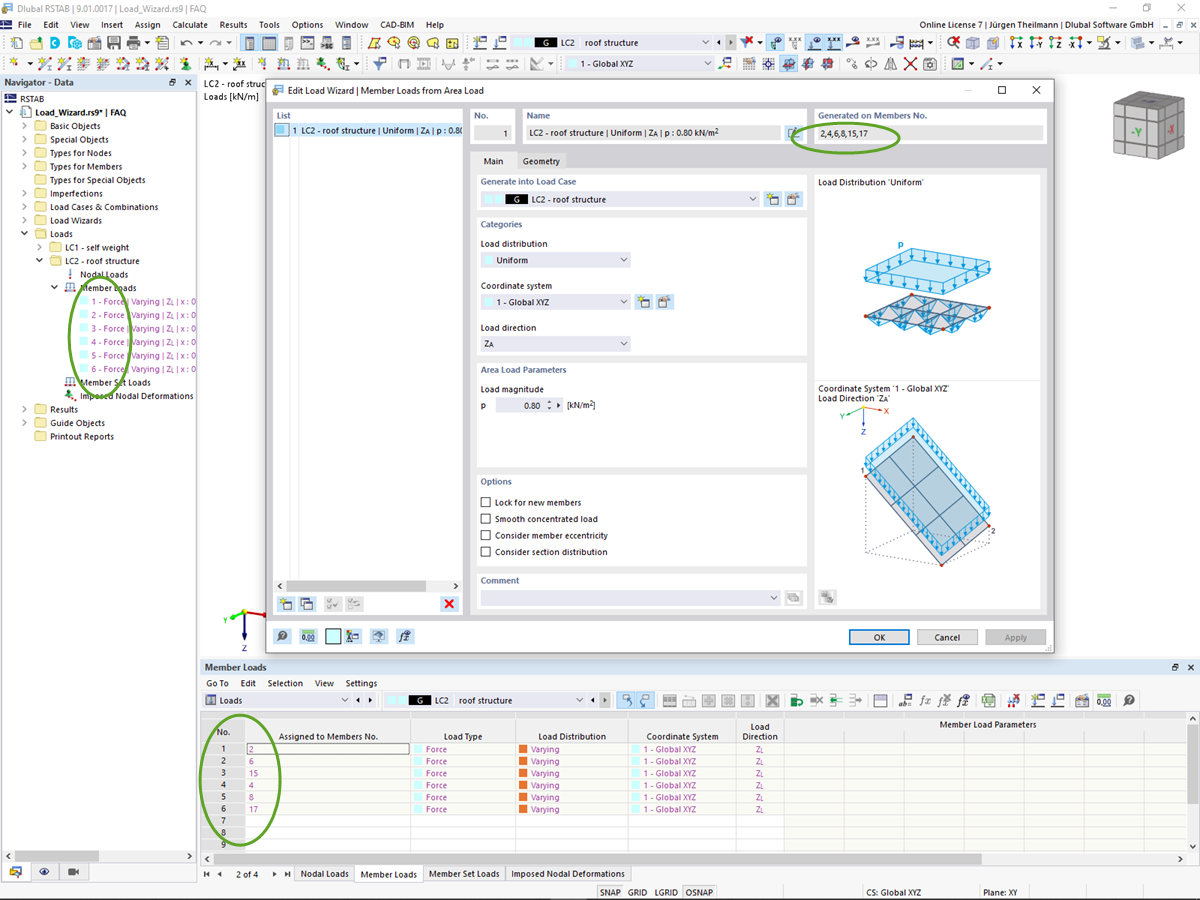
Task: Click magnifier icon at Member Loads toolbar end
Action: 1128,701
